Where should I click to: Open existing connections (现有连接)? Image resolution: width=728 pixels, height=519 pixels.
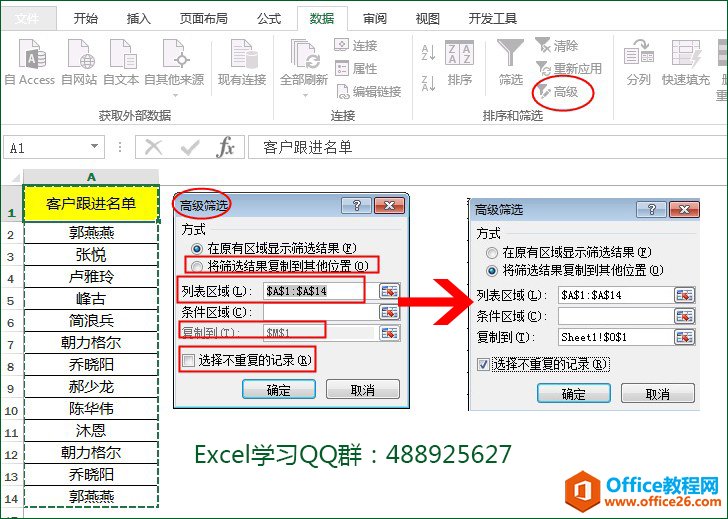(242, 63)
